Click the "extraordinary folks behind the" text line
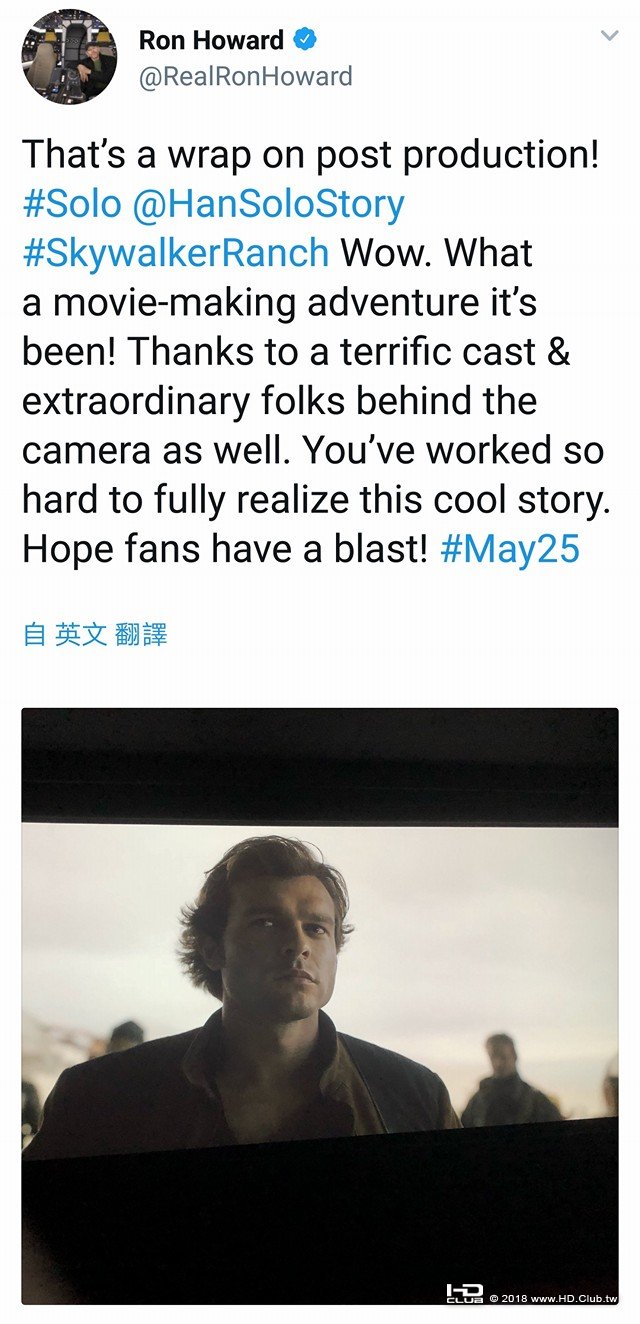 click(279, 400)
